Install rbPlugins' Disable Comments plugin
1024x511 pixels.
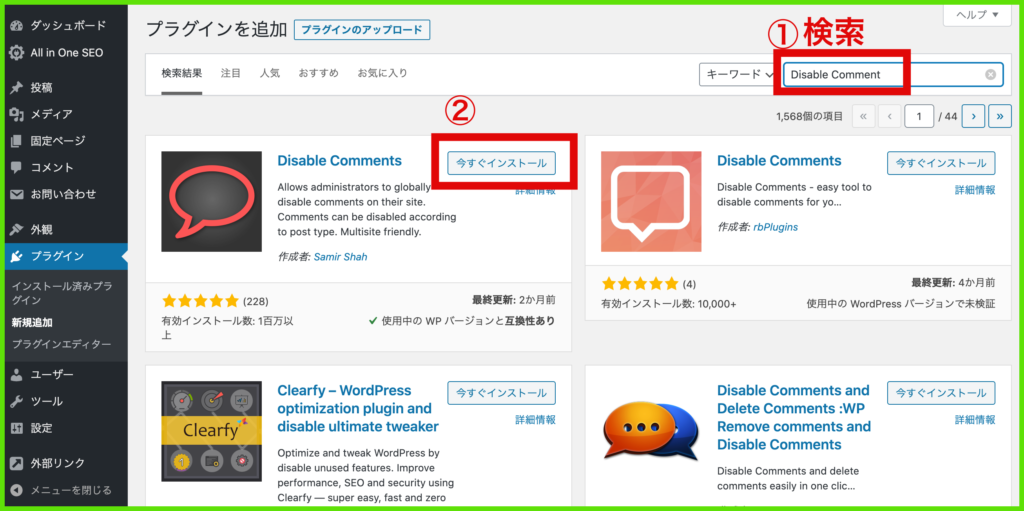click(941, 163)
